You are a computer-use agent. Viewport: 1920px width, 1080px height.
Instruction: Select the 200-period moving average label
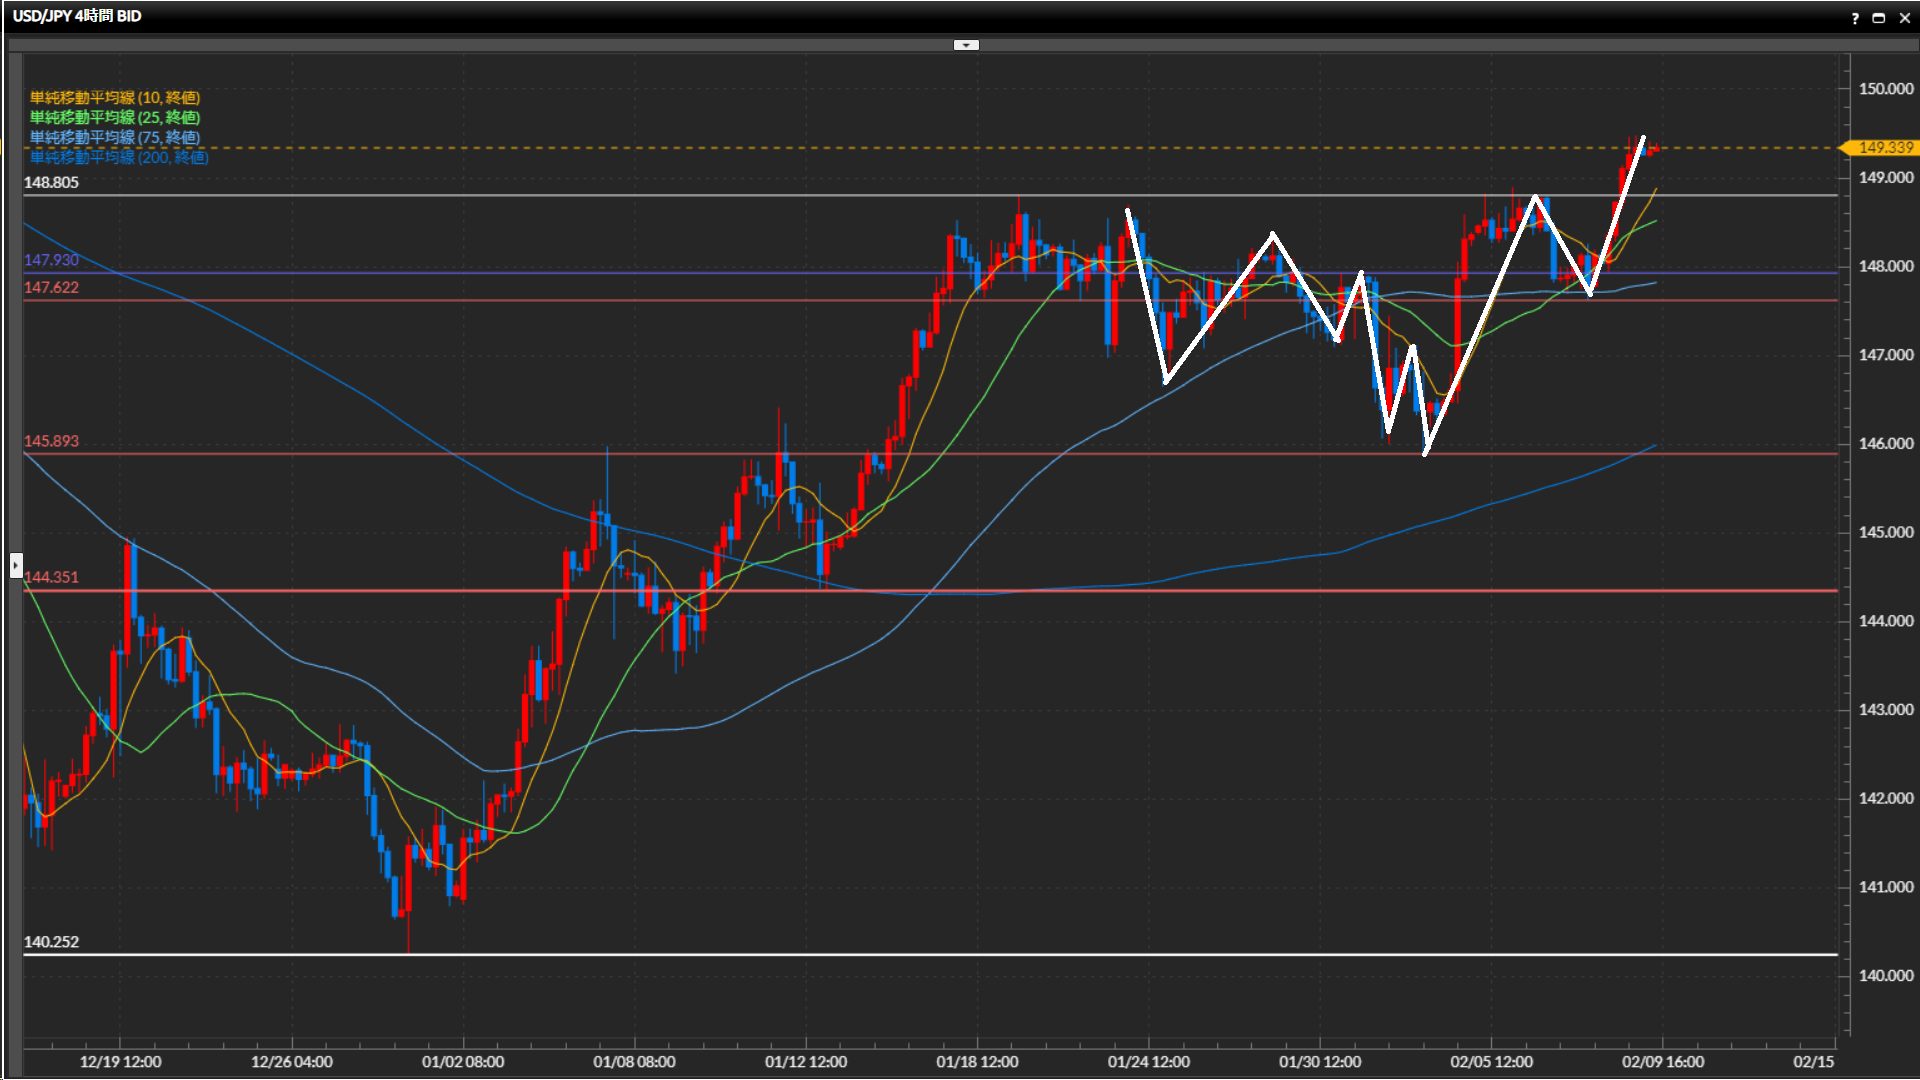pos(119,157)
